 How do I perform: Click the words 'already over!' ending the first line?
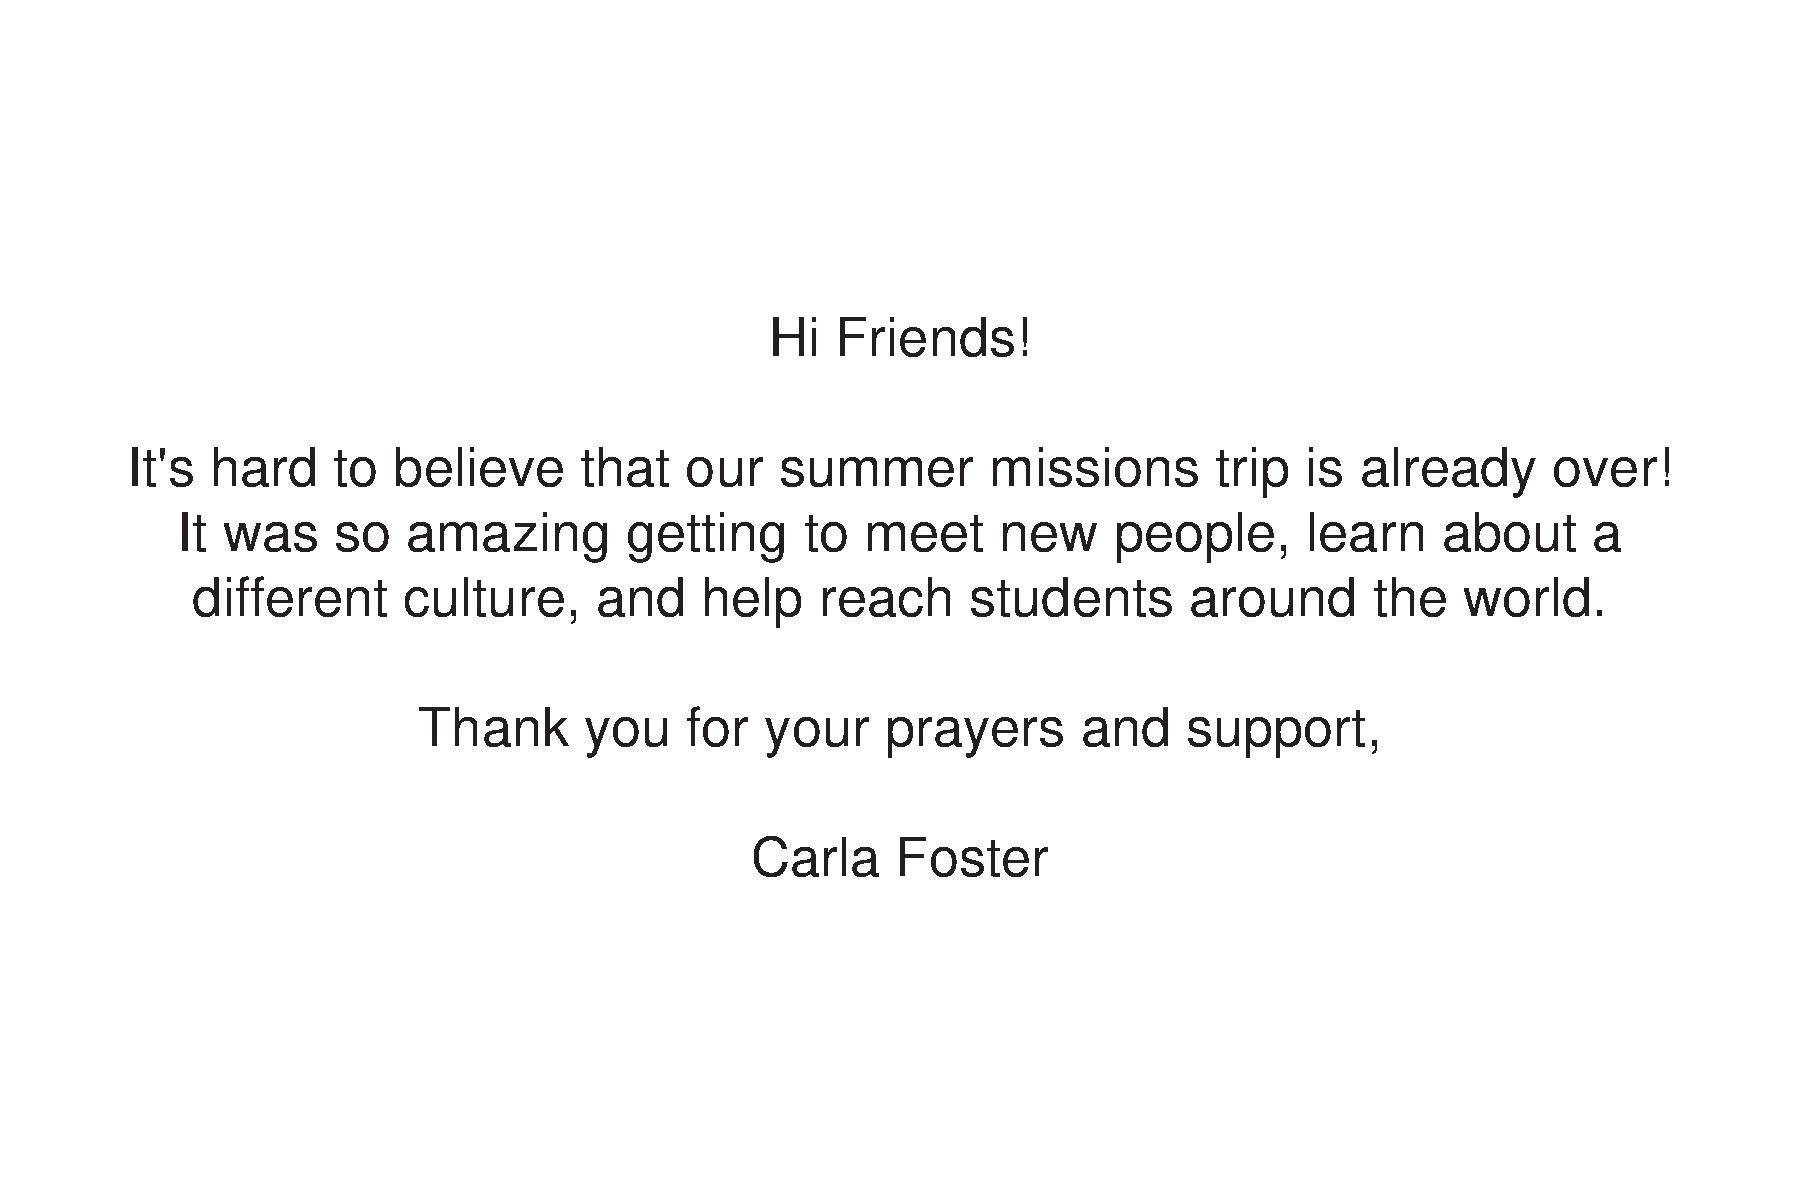point(1516,469)
